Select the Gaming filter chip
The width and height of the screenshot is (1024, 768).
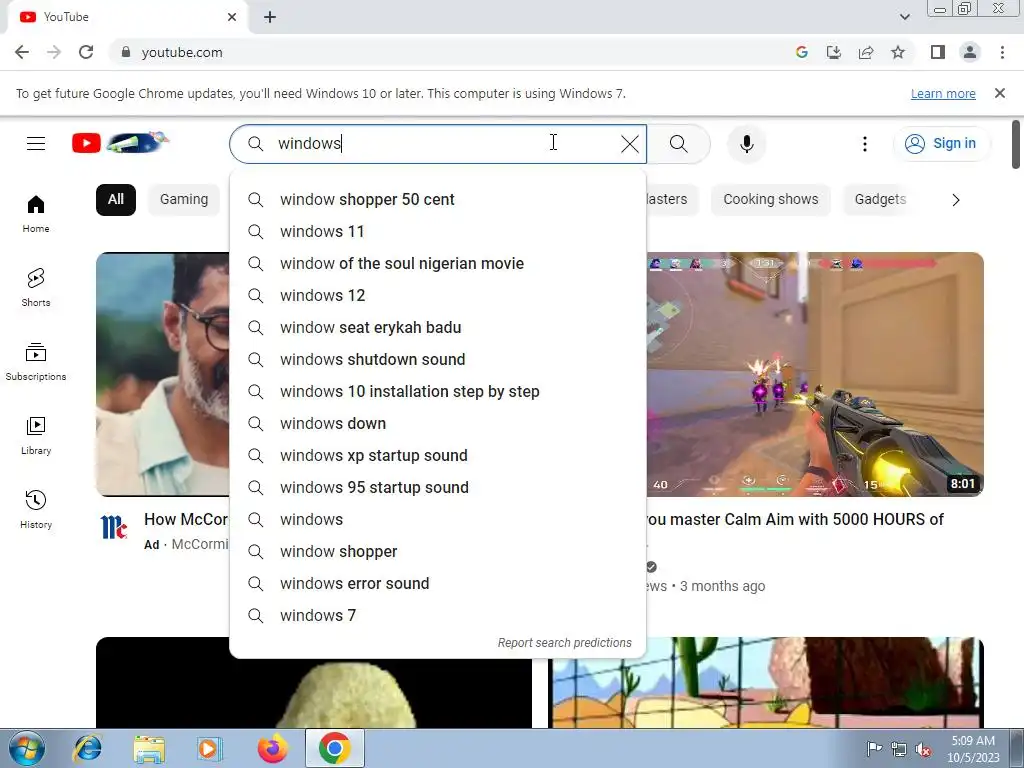(184, 199)
